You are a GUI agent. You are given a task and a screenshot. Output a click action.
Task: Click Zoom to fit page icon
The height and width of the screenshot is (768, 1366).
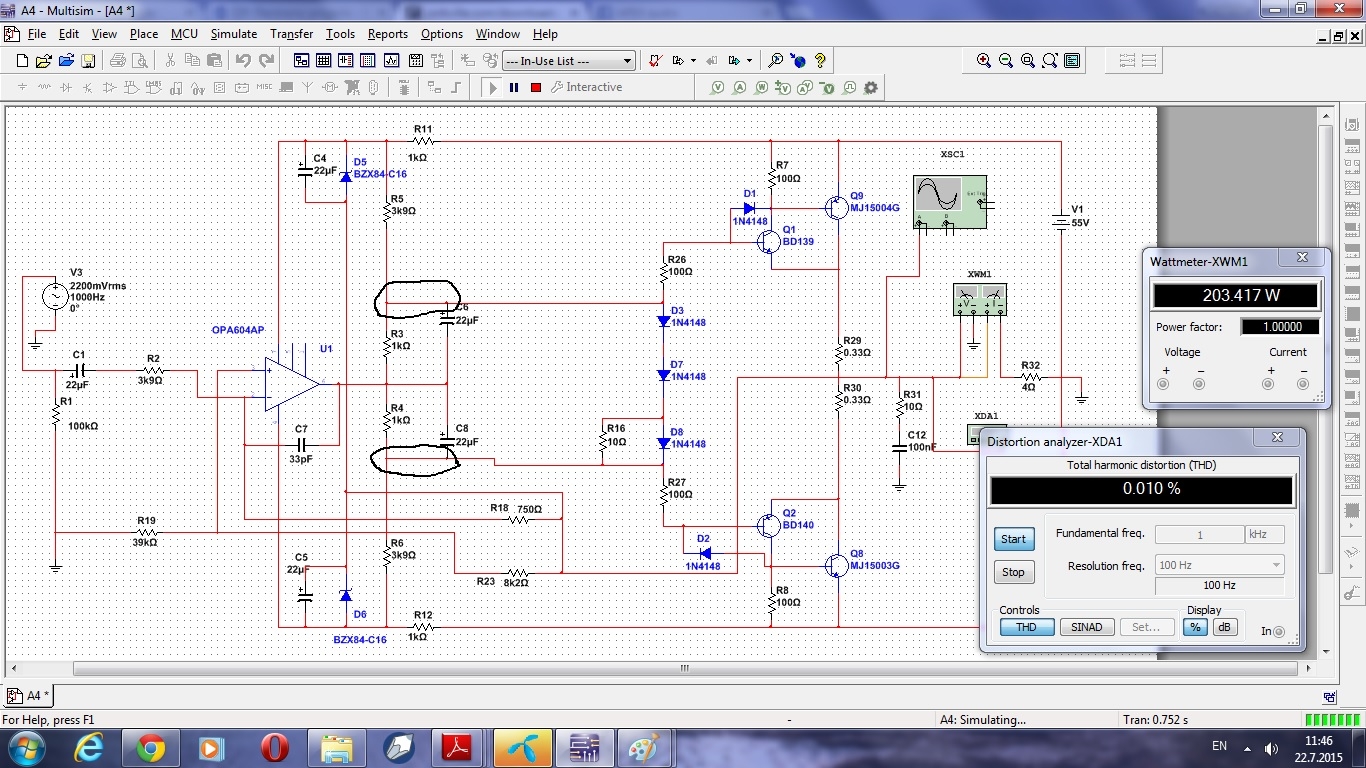[1050, 61]
